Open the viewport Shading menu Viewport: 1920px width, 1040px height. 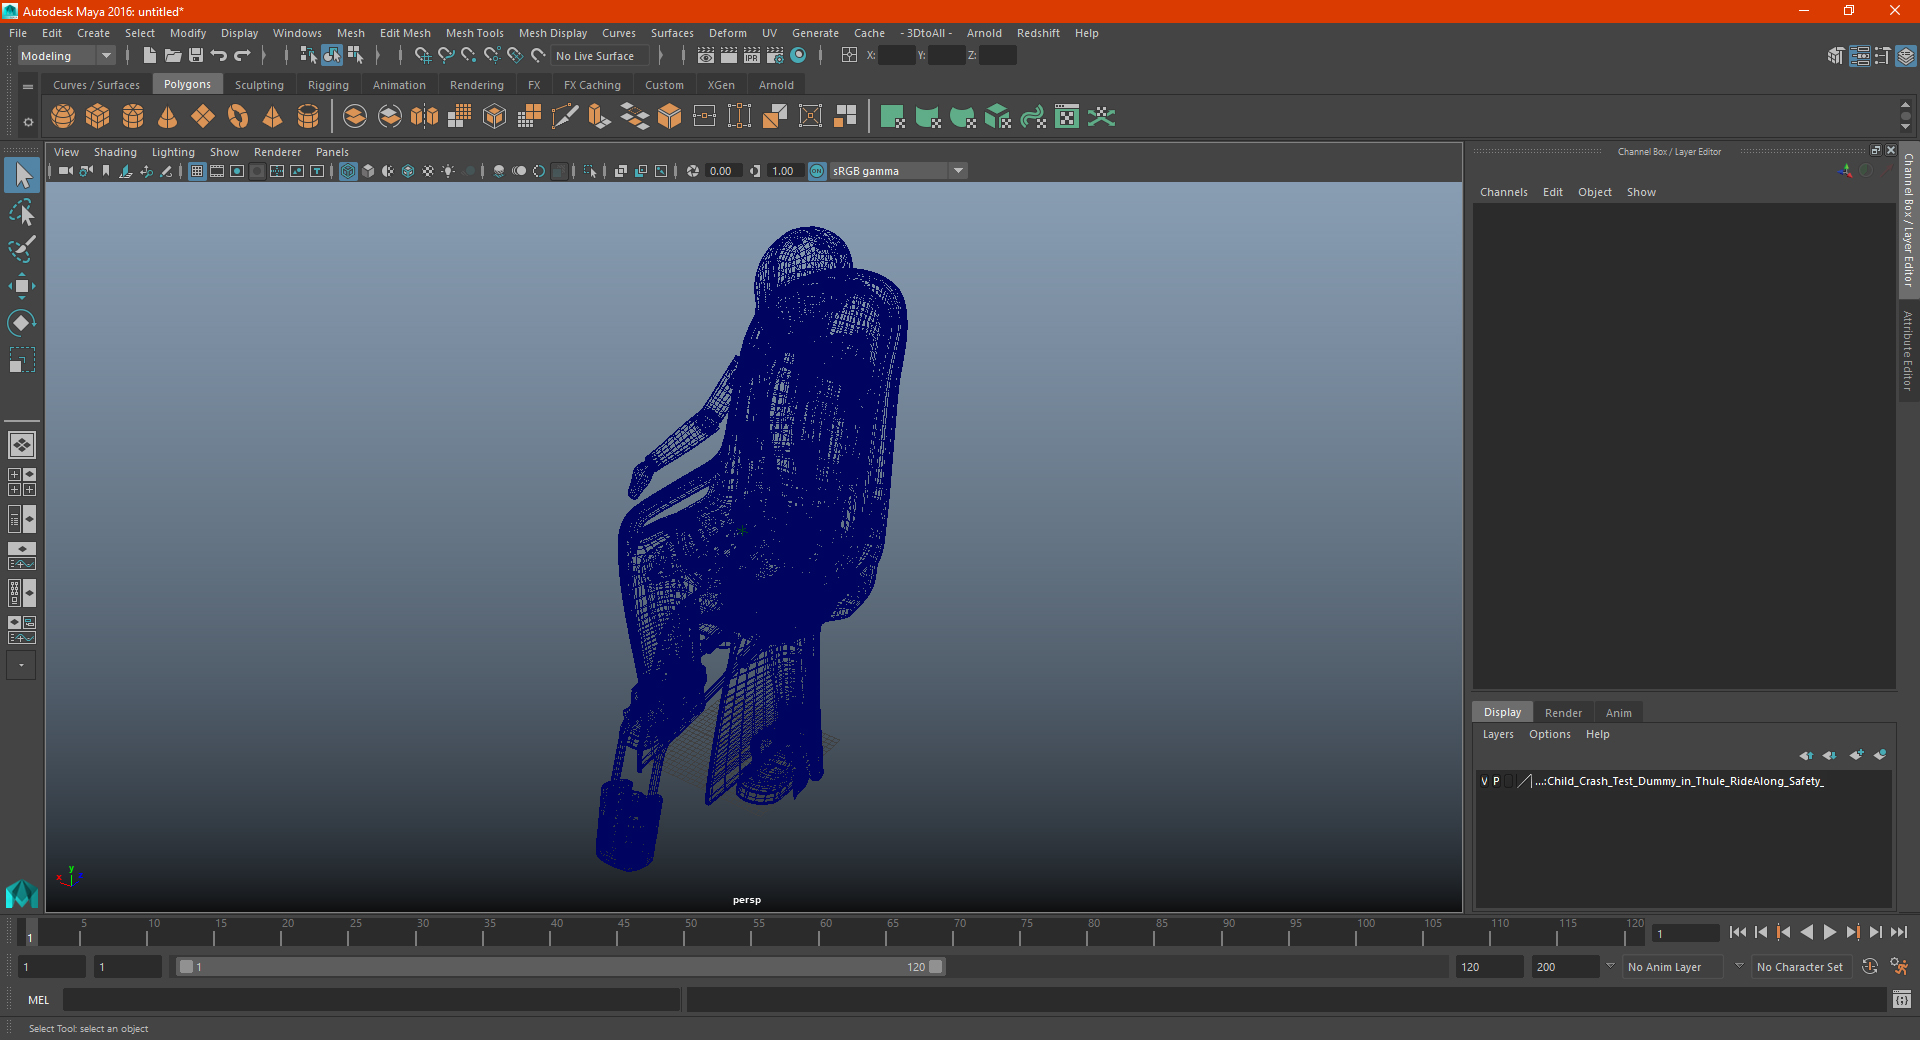[x=115, y=152]
